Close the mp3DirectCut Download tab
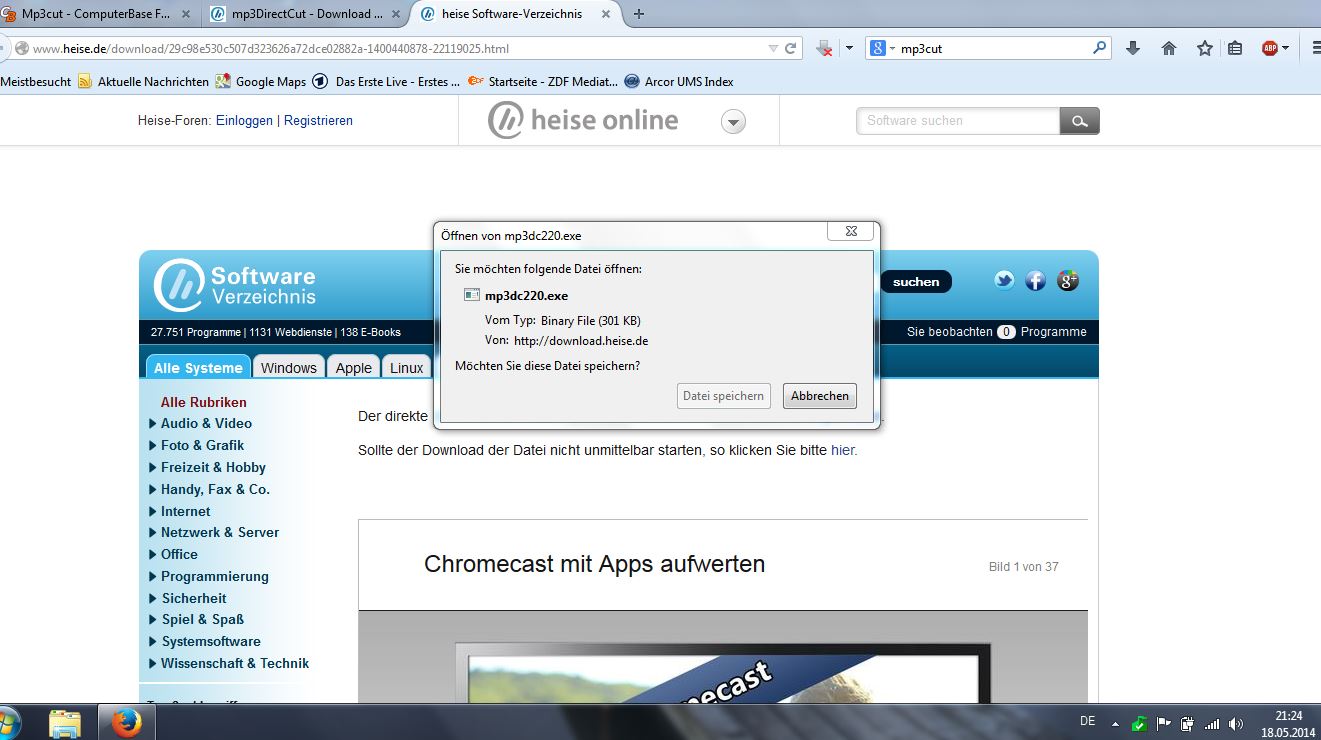This screenshot has width=1321, height=740. [x=396, y=14]
